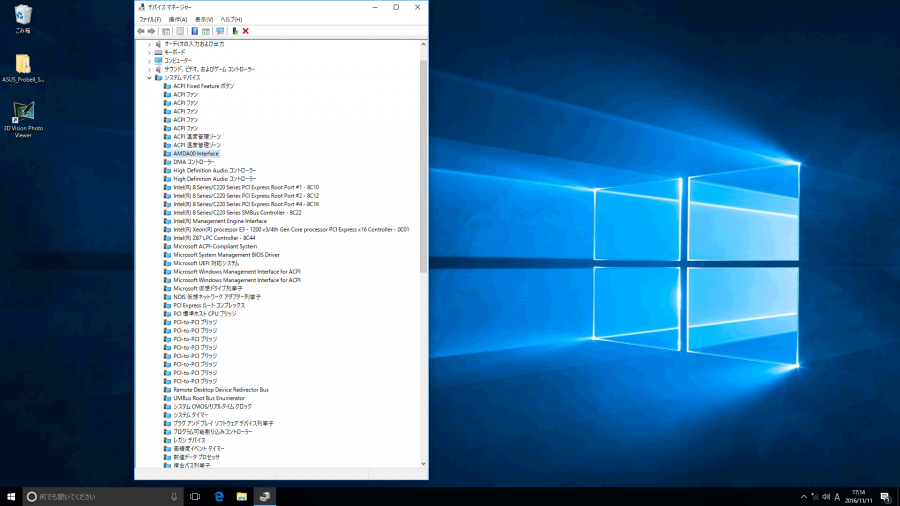Launch Microsoft Edge from the taskbar
Screen dimensions: 900x506
pos(218,496)
